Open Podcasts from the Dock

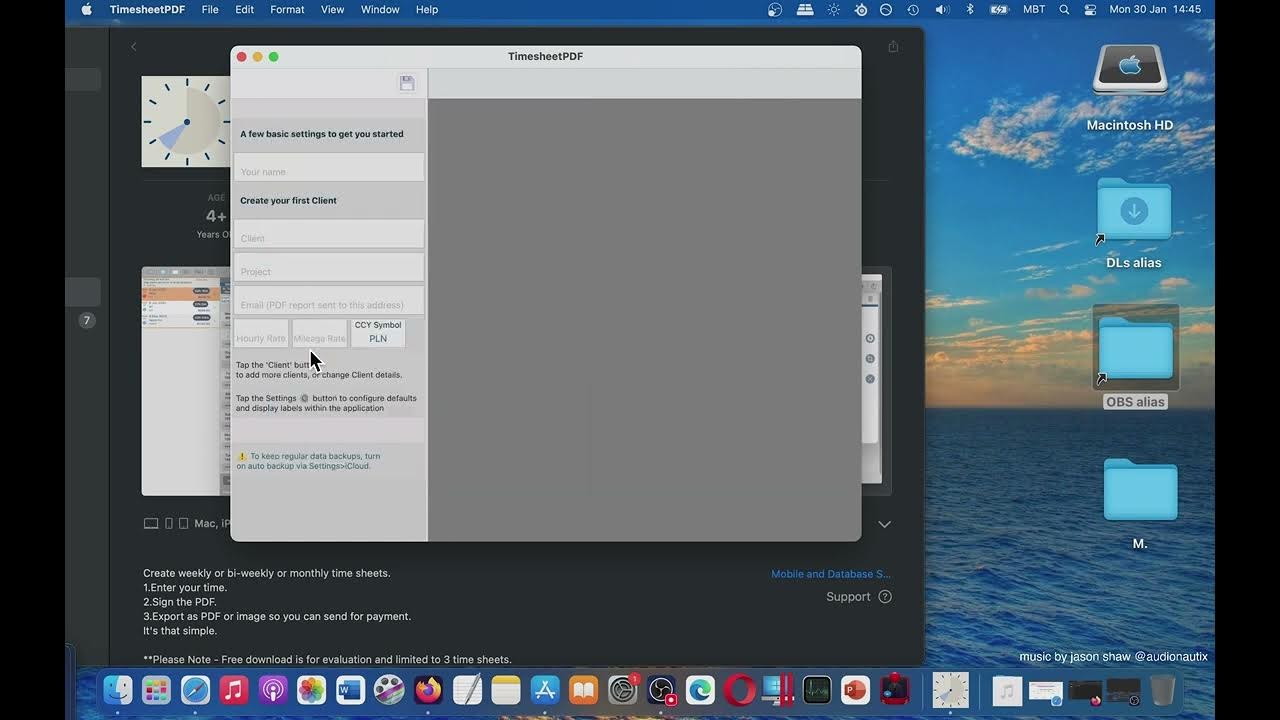coord(273,690)
